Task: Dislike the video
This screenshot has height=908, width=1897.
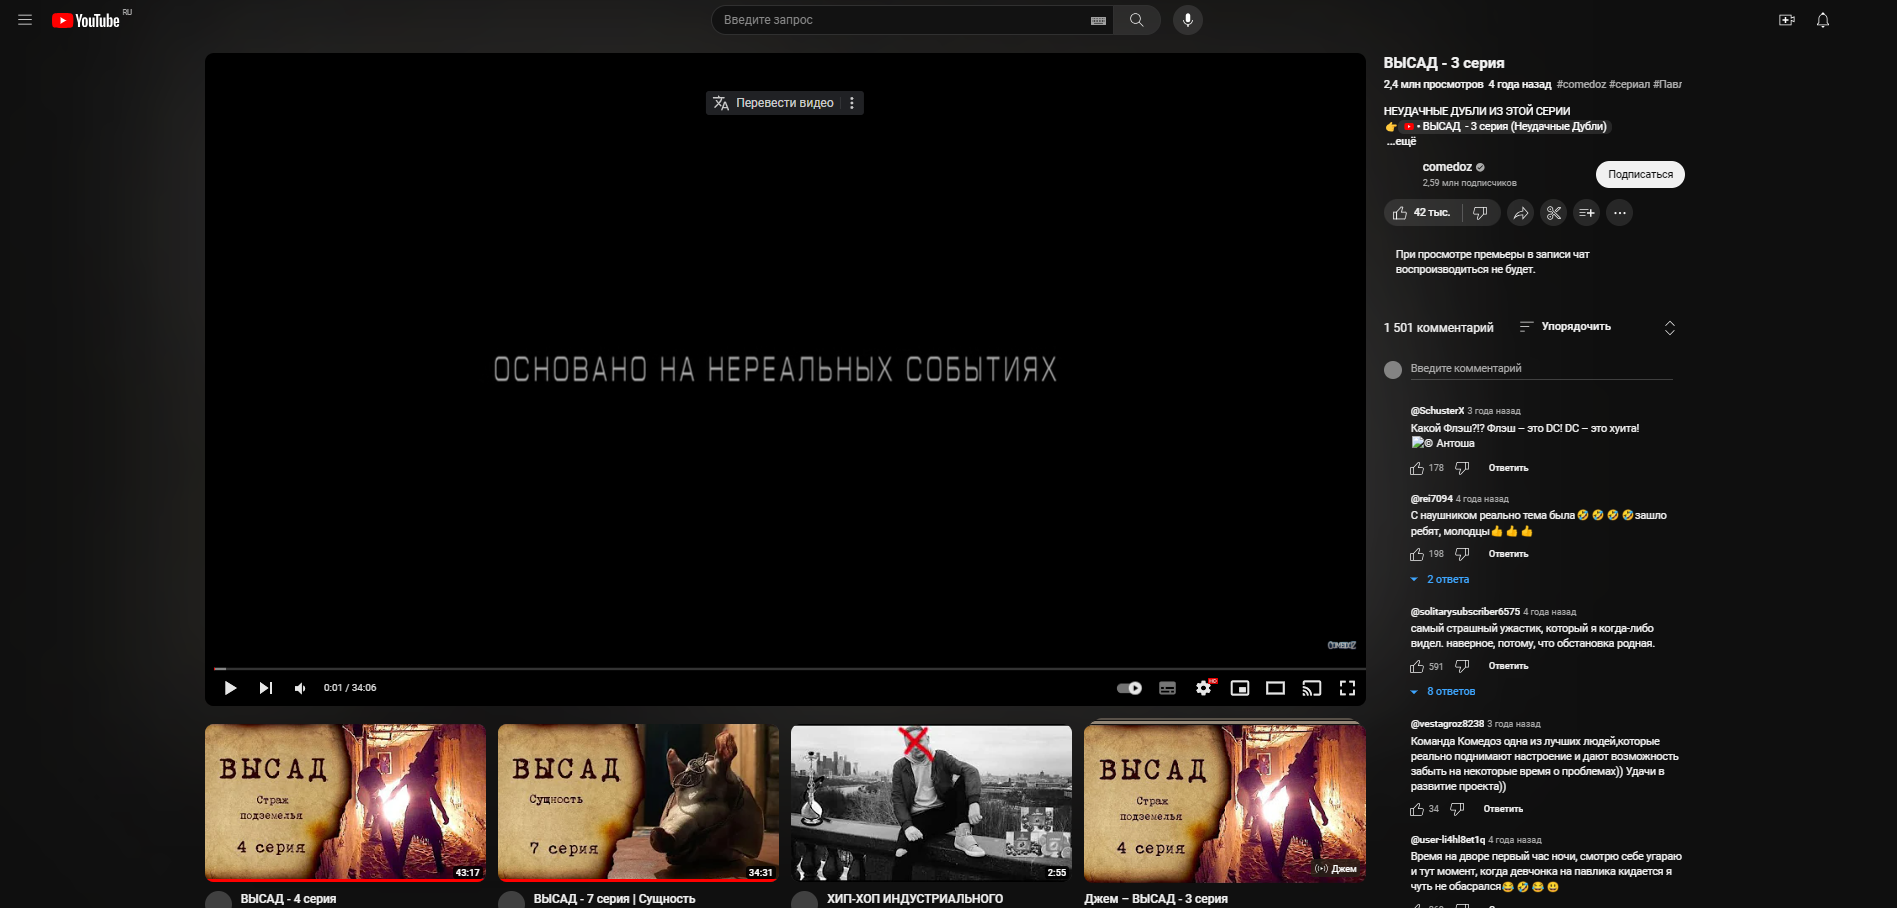Action: (x=1481, y=213)
